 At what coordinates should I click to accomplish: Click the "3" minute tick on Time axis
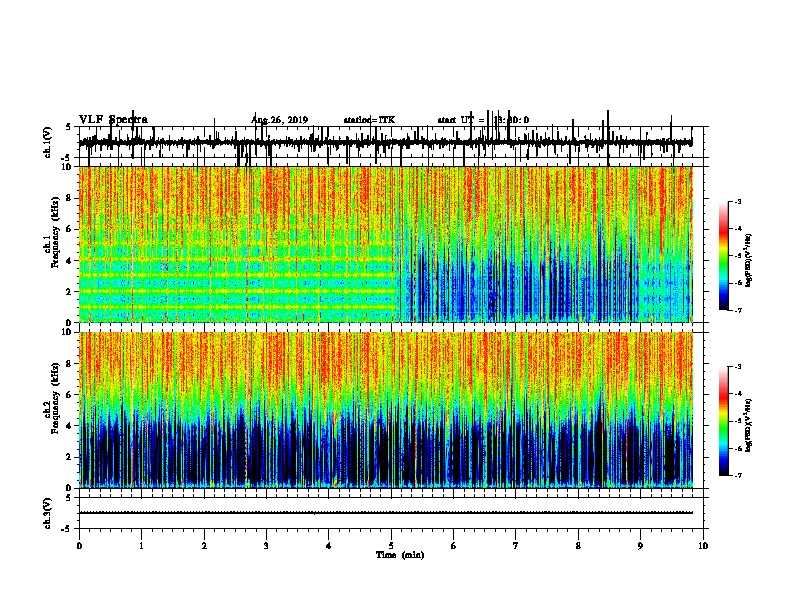click(266, 545)
